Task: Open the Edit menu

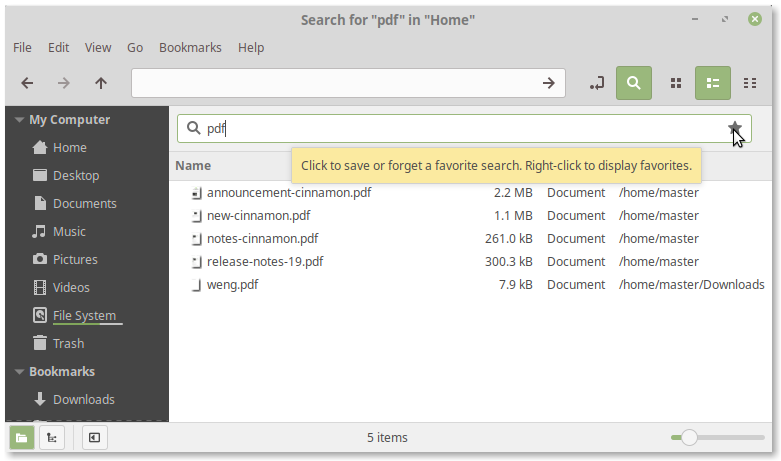Action: pyautogui.click(x=58, y=47)
